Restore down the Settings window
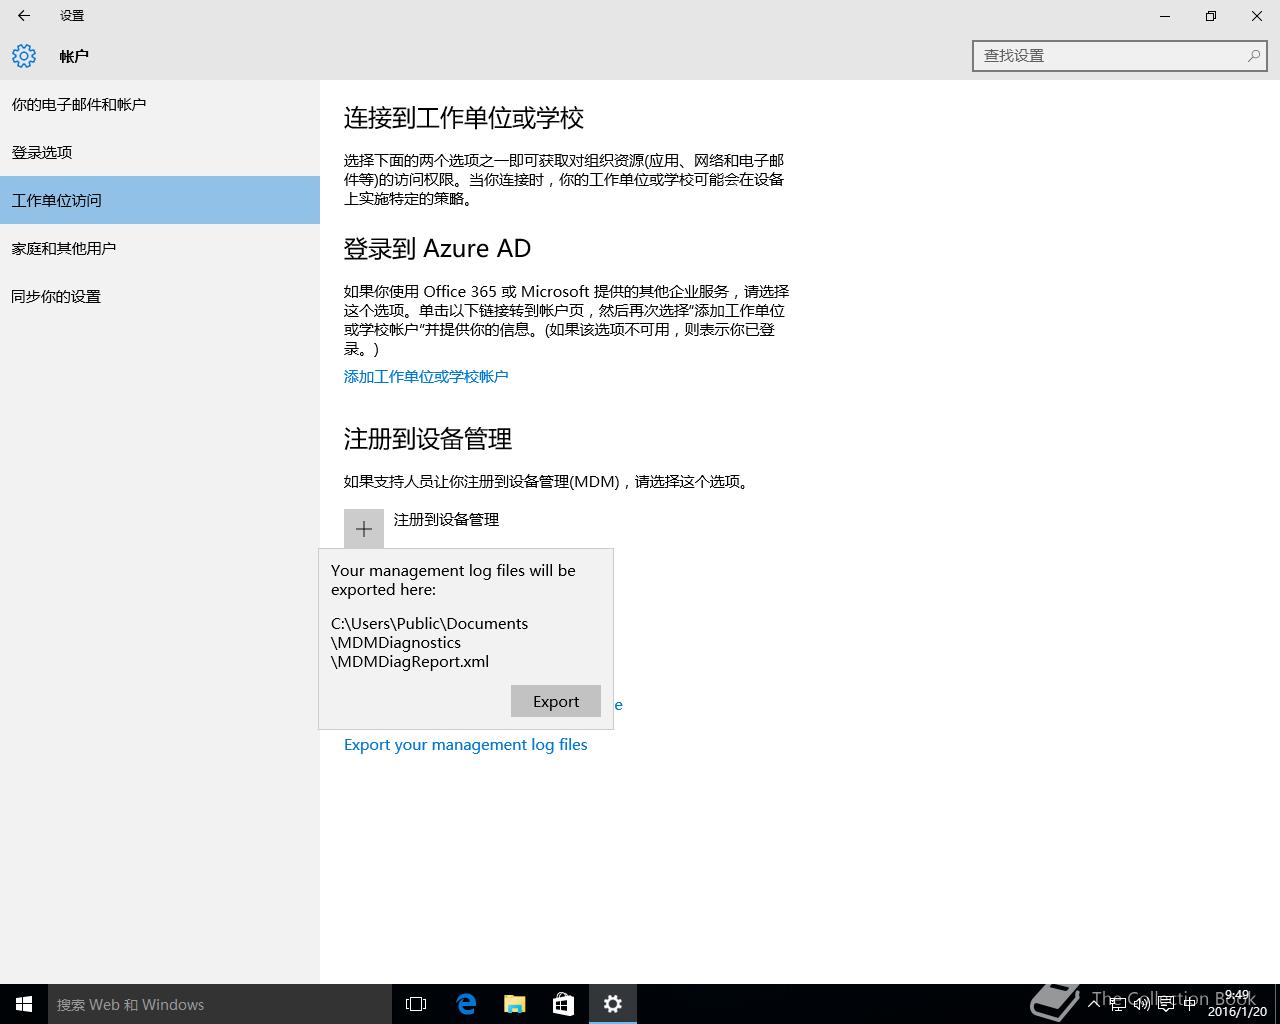The height and width of the screenshot is (1024, 1280). click(x=1211, y=16)
